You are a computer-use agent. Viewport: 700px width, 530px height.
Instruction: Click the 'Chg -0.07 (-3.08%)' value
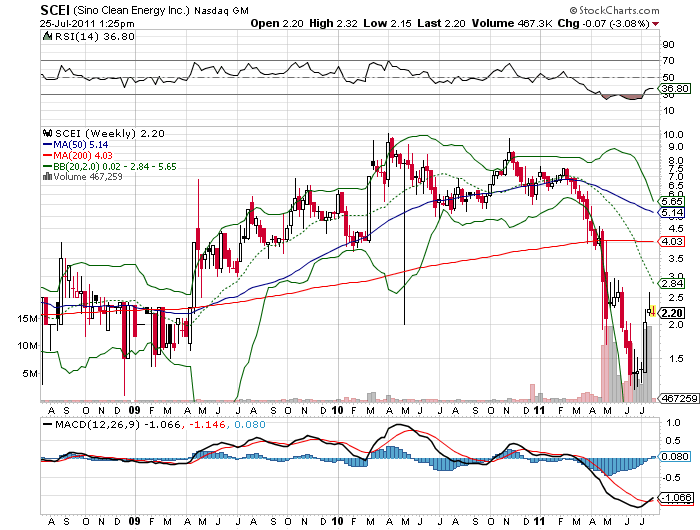click(604, 23)
